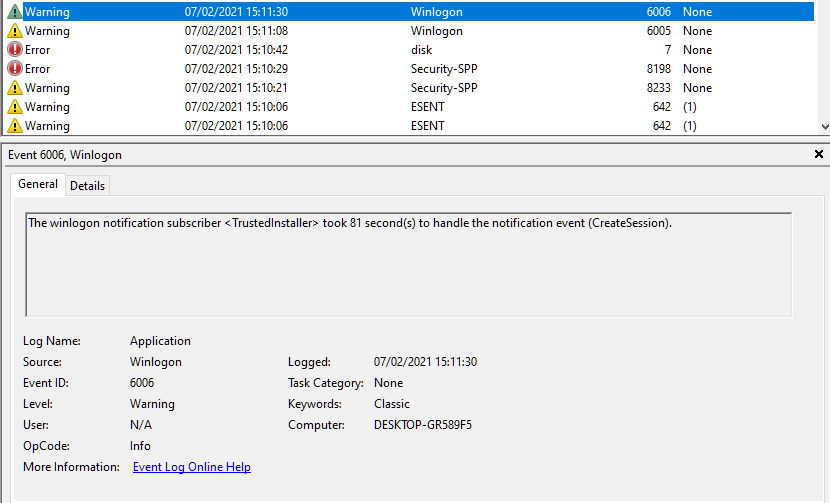The image size is (830, 503).
Task: Click the computer name DESKTOP-GR589F5
Action: point(422,425)
